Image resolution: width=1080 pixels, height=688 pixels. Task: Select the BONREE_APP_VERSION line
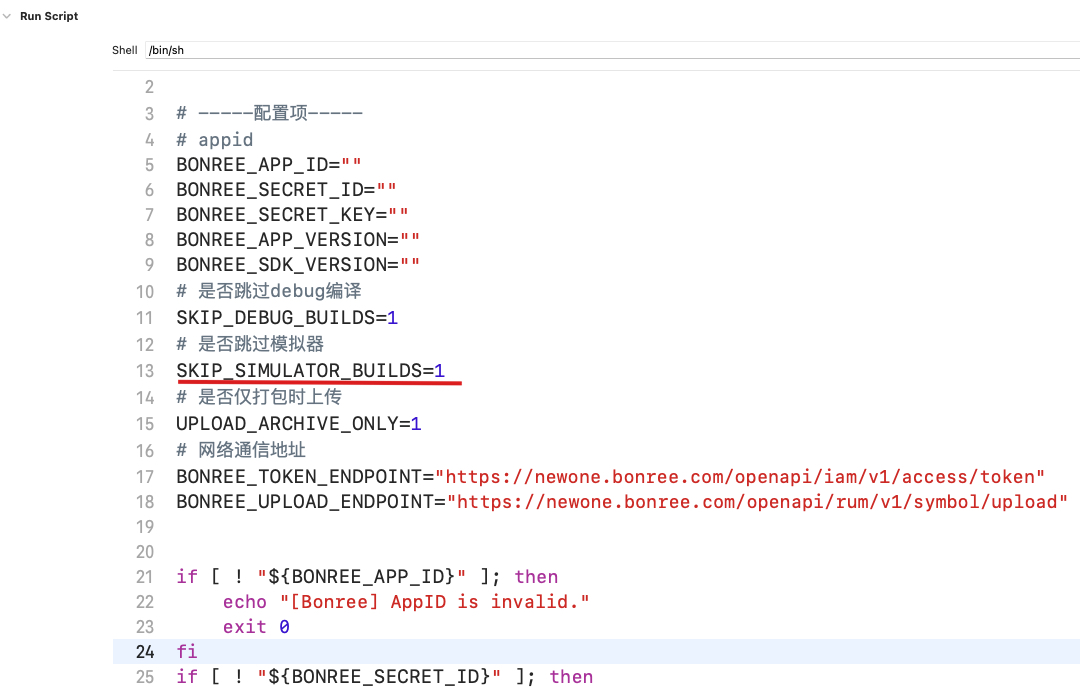[x=298, y=240]
